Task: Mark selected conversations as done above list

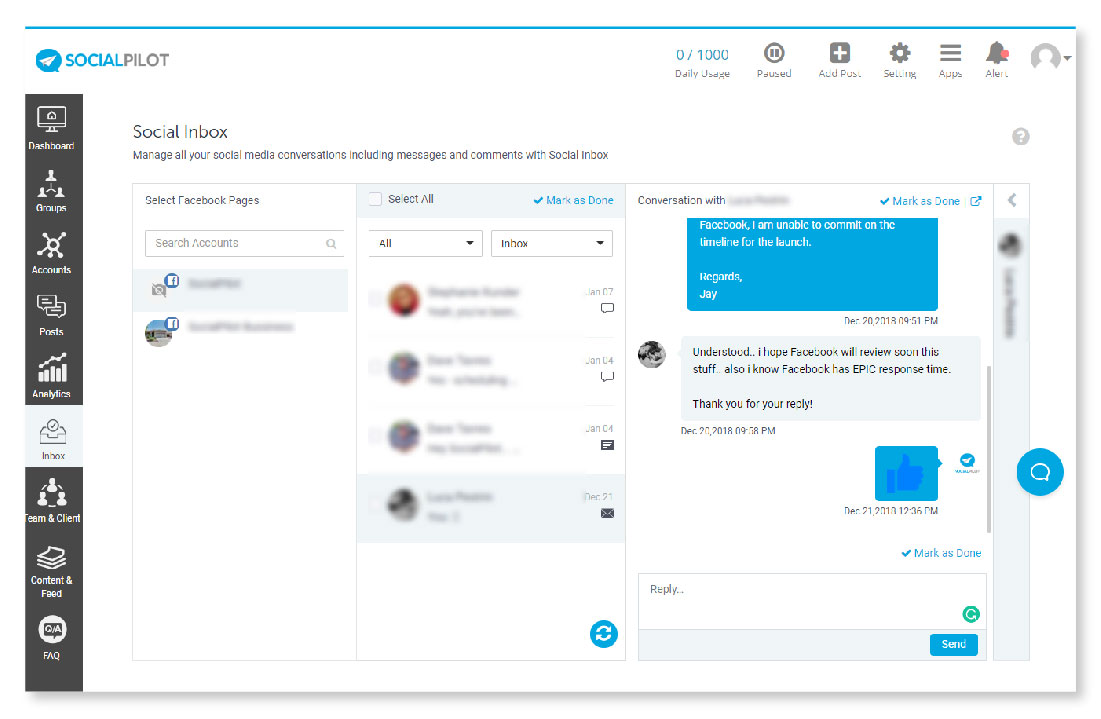Action: click(573, 200)
